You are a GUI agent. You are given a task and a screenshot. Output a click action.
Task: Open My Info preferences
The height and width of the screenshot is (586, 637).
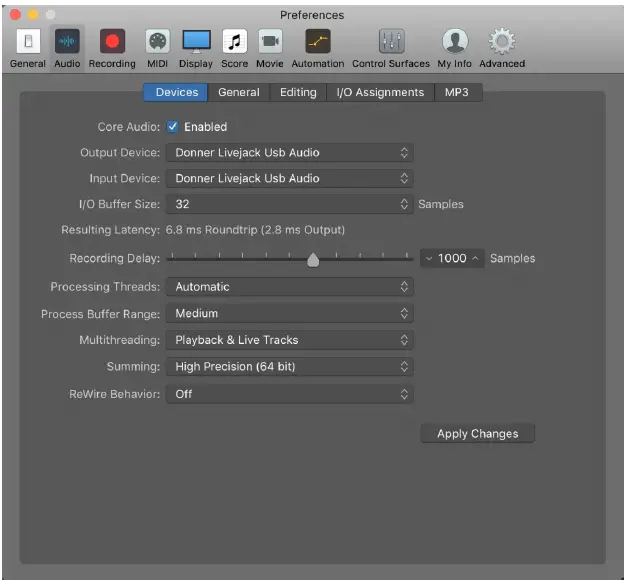(x=454, y=43)
